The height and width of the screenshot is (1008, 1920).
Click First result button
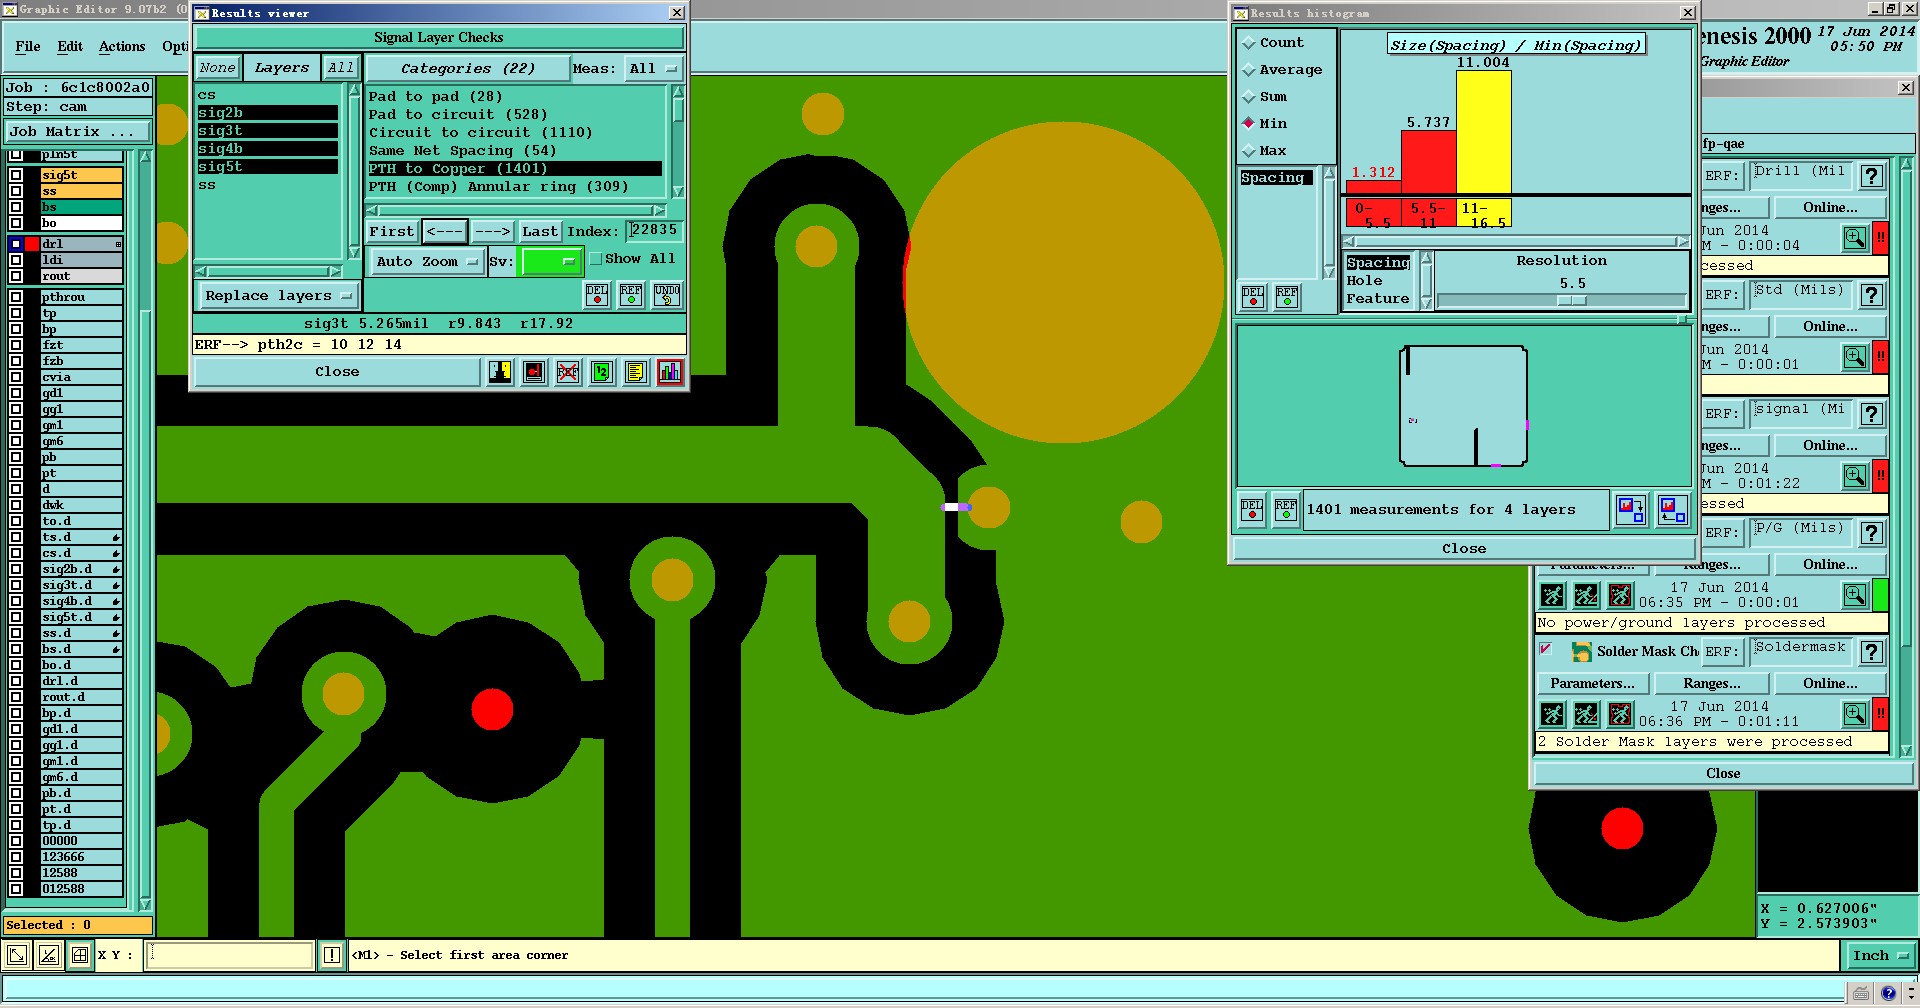tap(391, 232)
